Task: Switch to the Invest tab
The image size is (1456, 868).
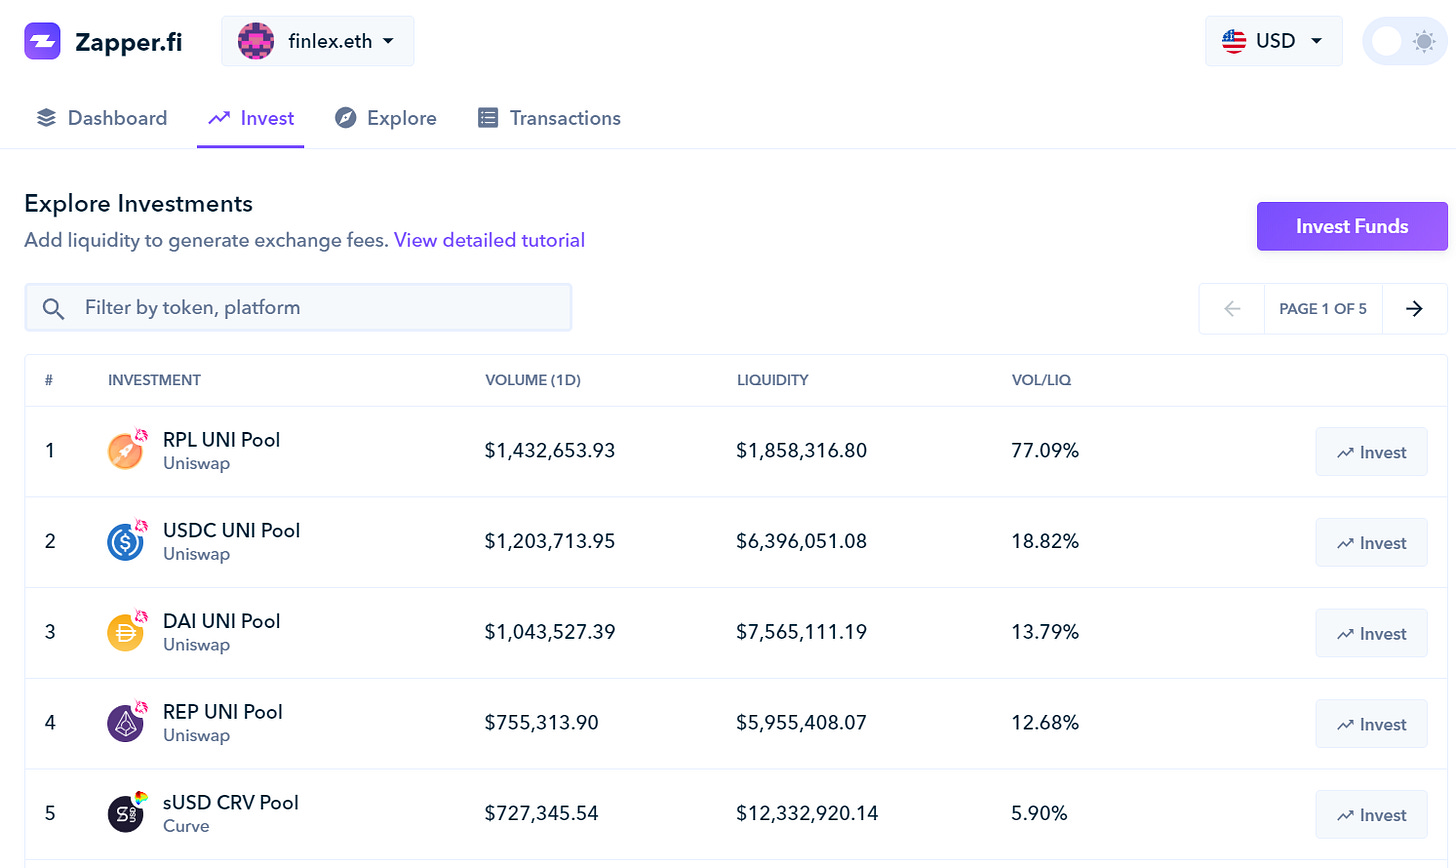Action: [x=251, y=118]
